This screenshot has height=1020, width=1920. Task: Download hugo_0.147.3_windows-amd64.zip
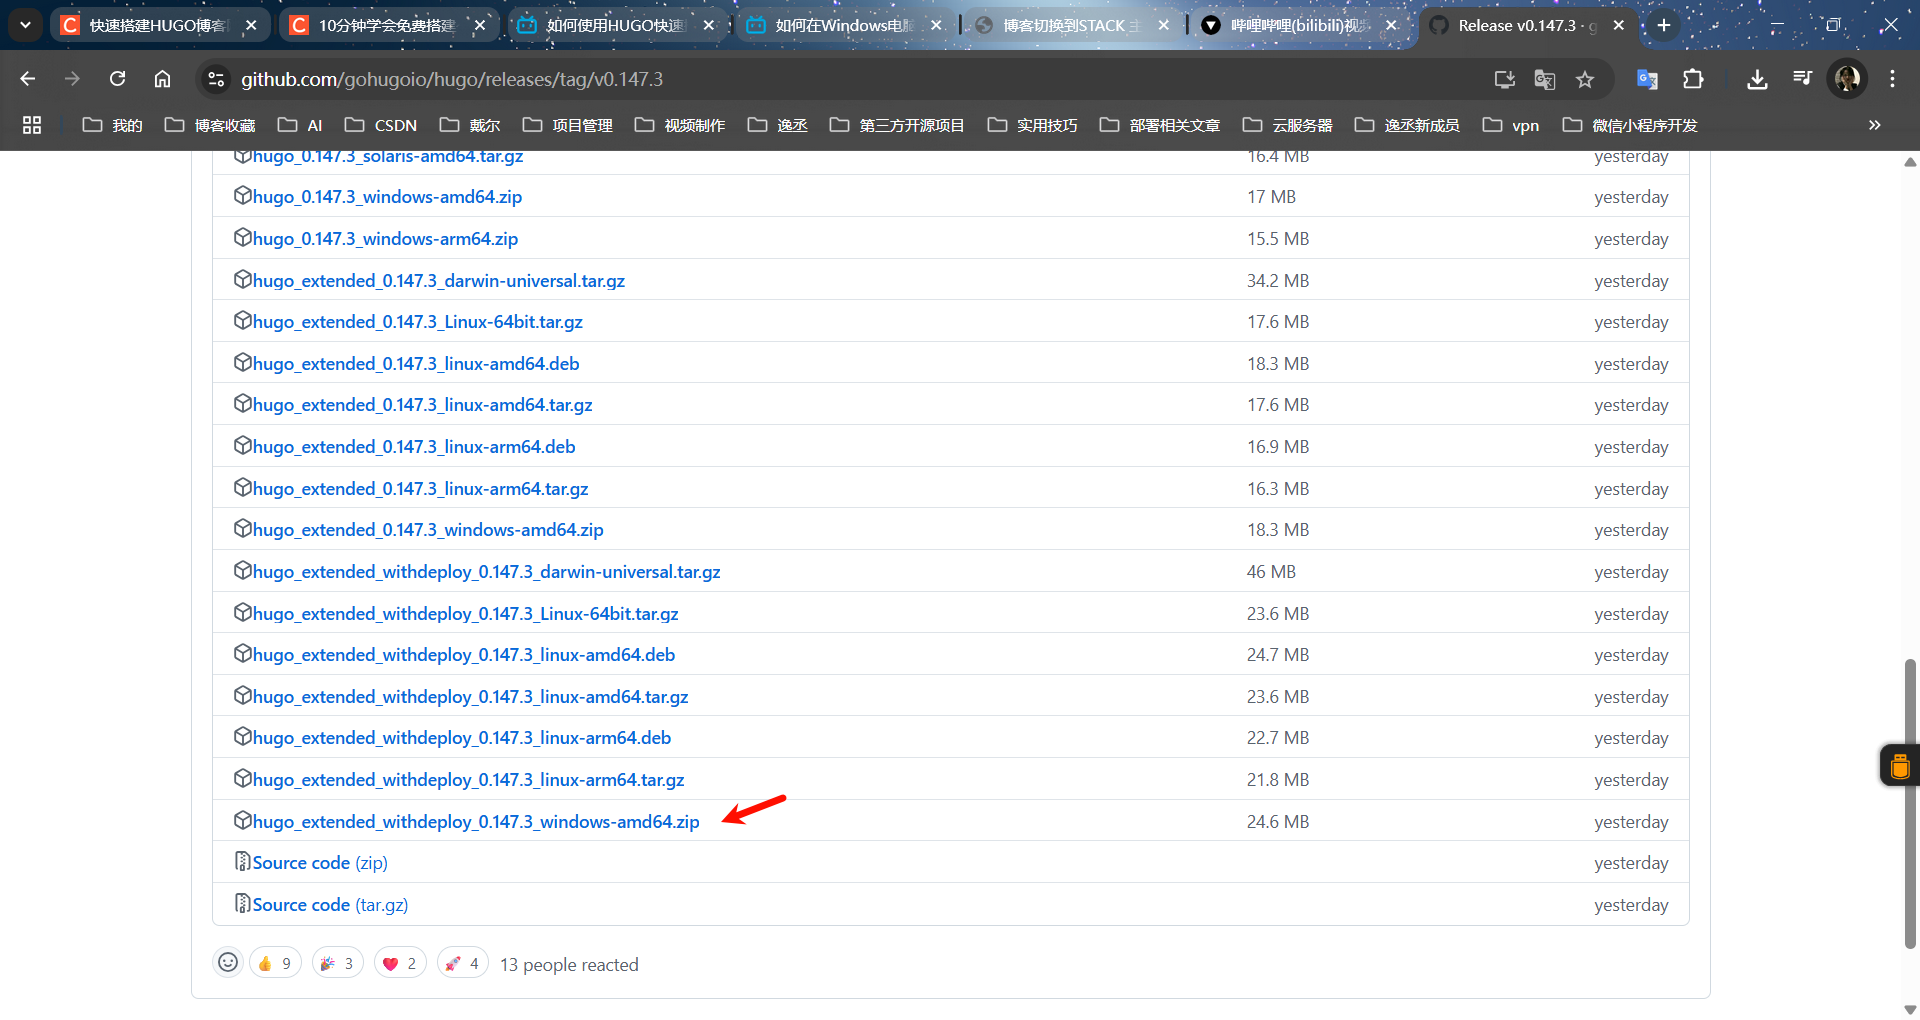point(387,196)
